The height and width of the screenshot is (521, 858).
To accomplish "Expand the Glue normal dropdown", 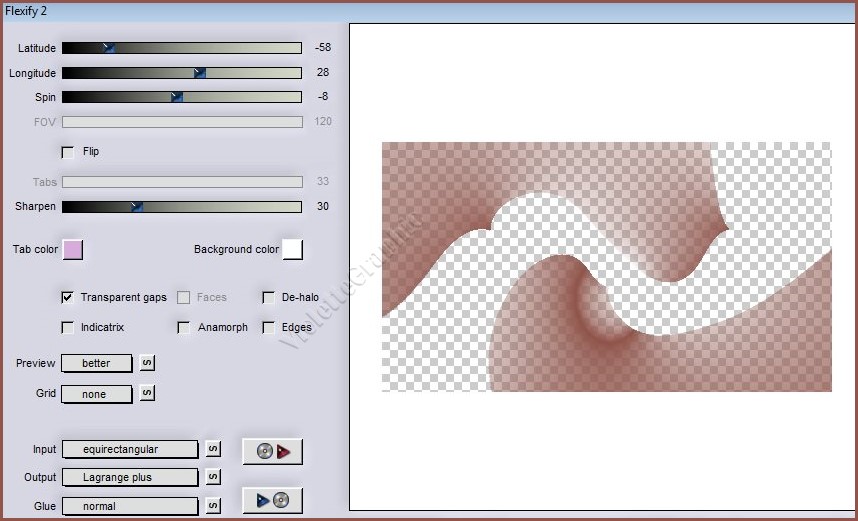I will 130,506.
